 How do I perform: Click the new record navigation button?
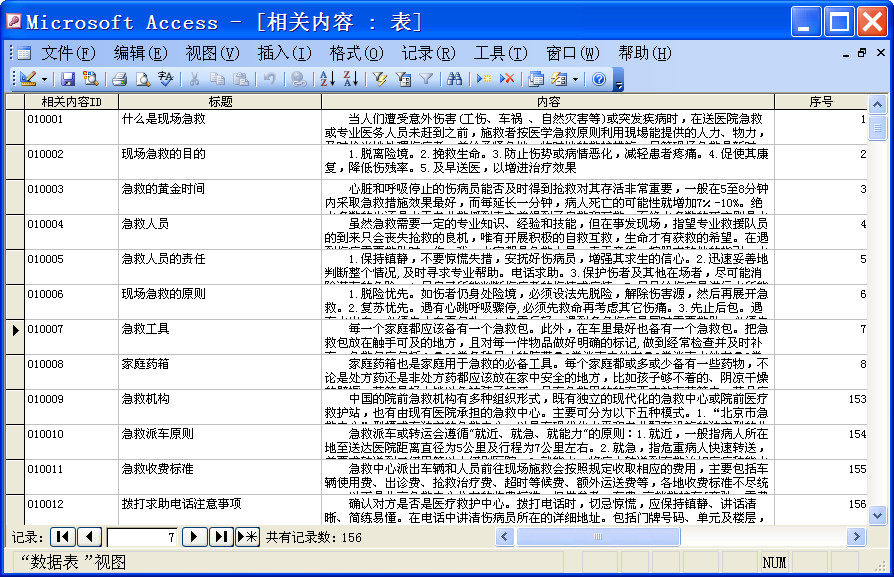pos(247,537)
